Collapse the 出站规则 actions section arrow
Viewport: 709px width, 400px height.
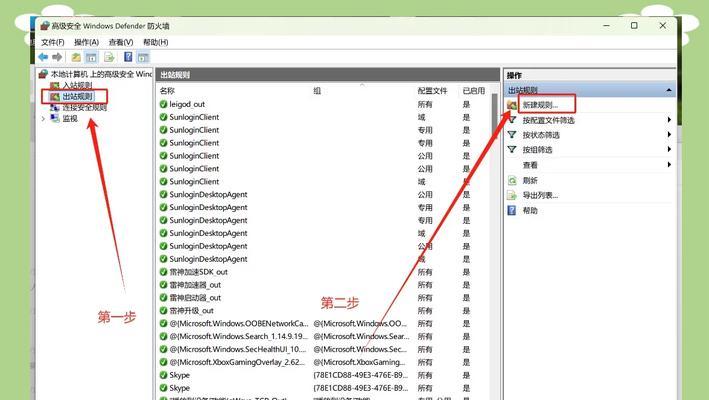coord(669,90)
